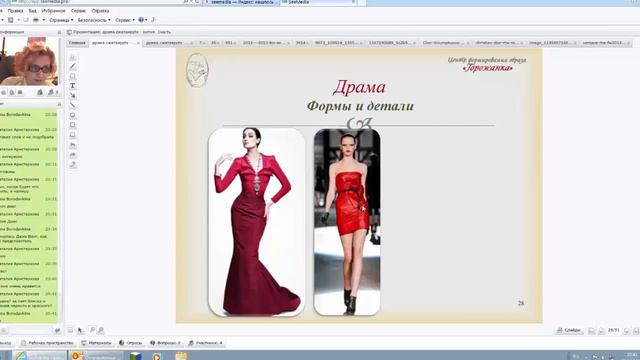Switch to the Главная tab
The image size is (640, 360).
click(x=77, y=42)
